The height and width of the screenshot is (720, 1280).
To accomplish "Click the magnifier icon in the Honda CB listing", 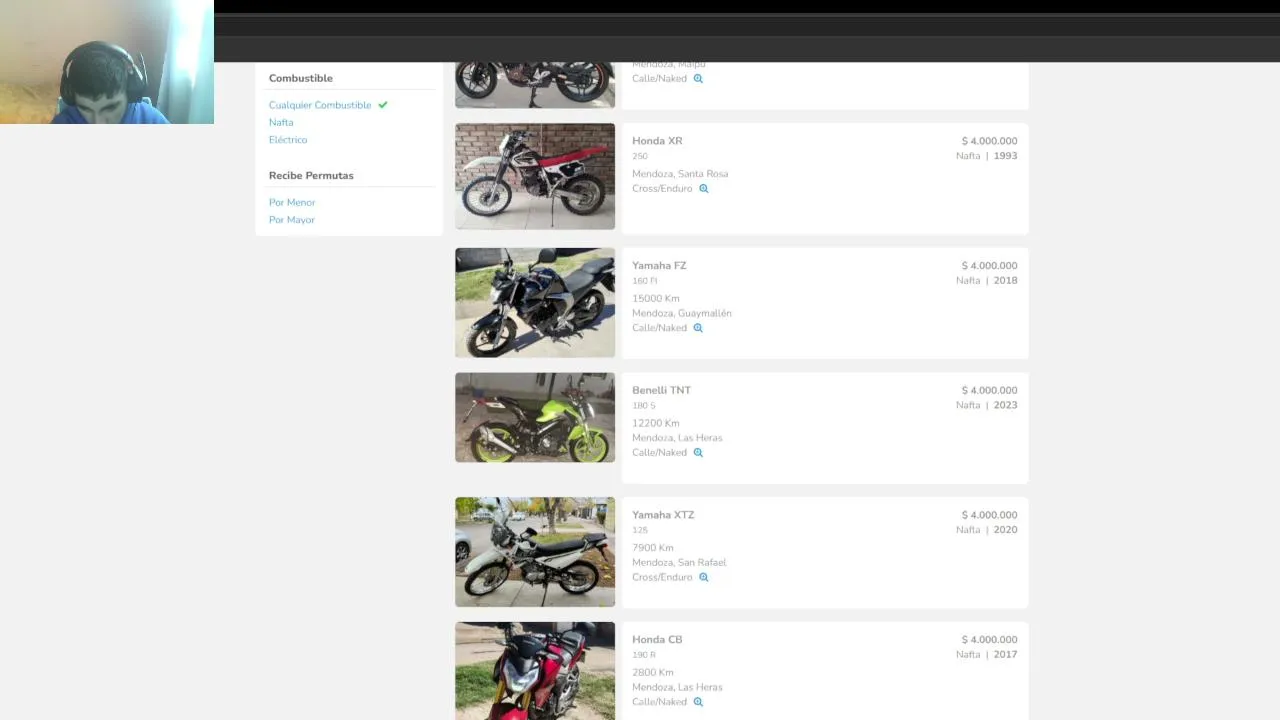I will pyautogui.click(x=698, y=702).
